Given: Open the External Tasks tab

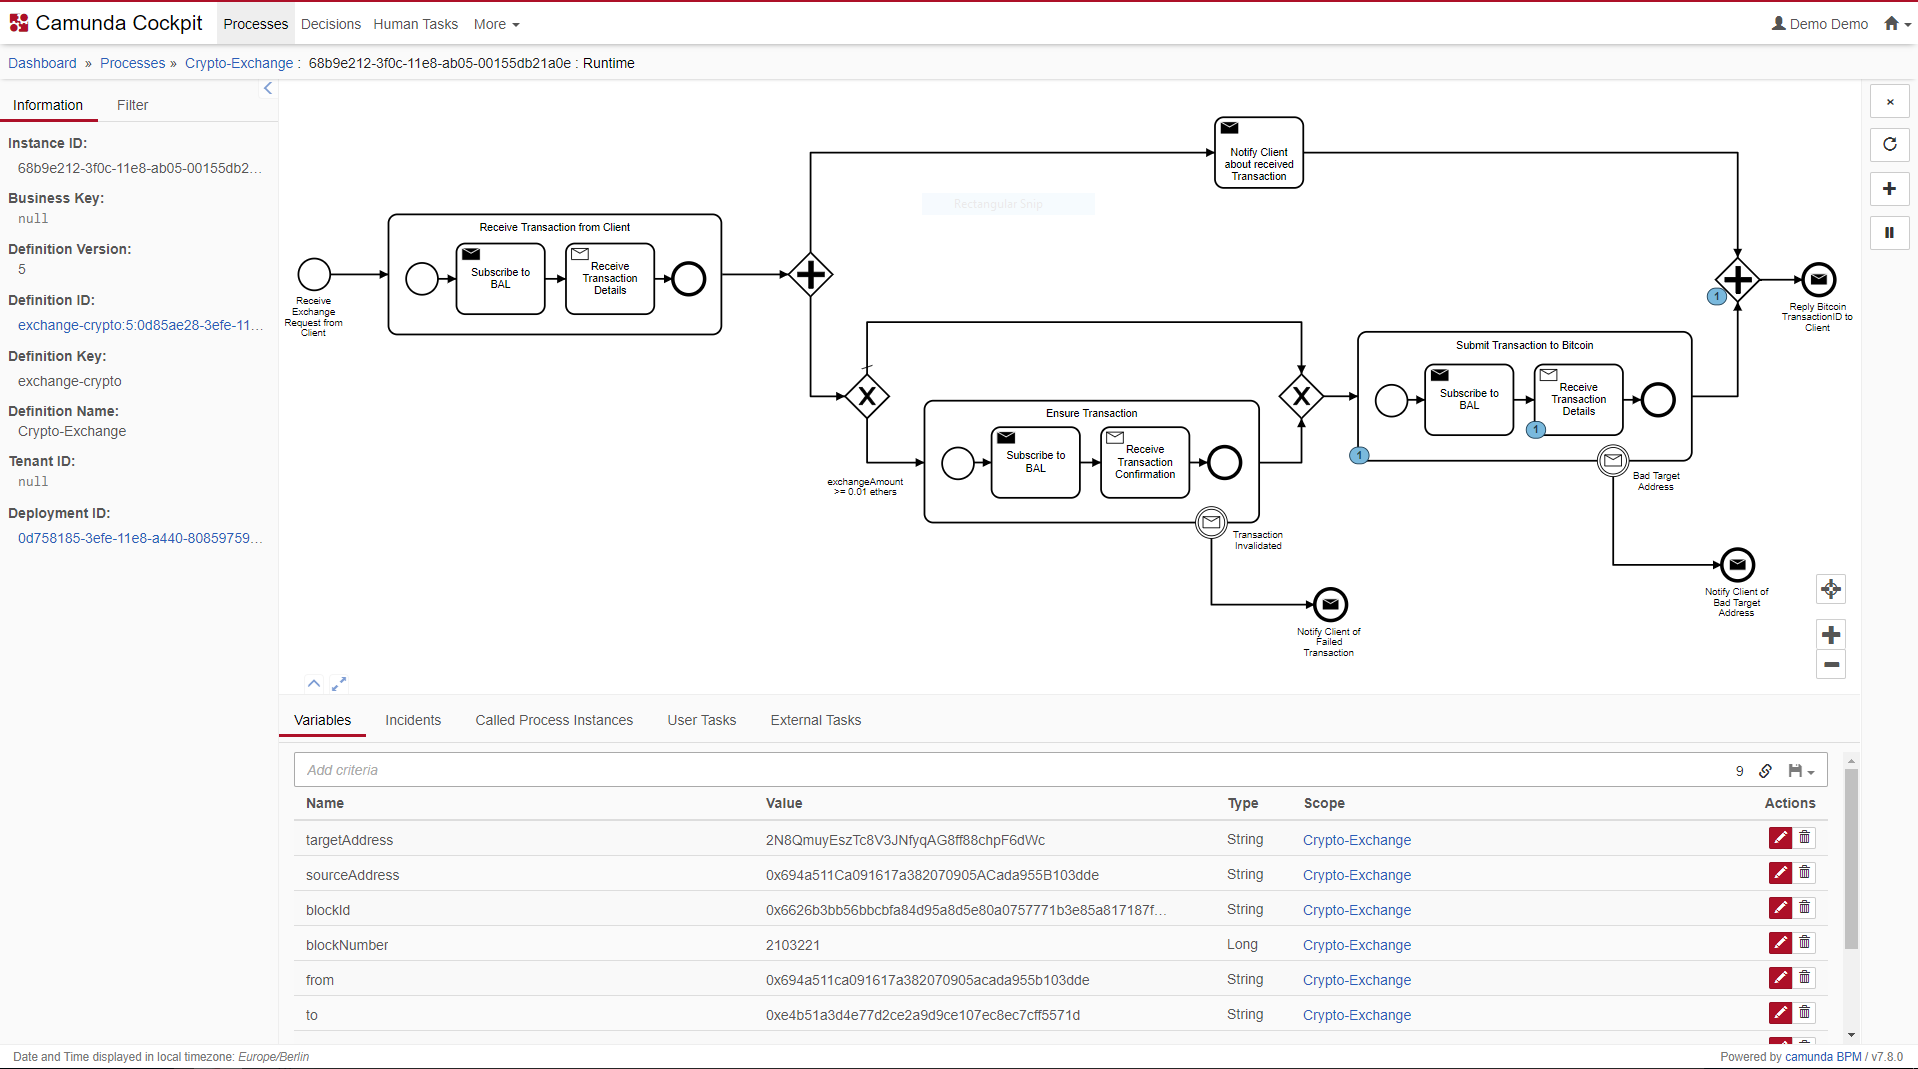Looking at the screenshot, I should click(x=815, y=720).
